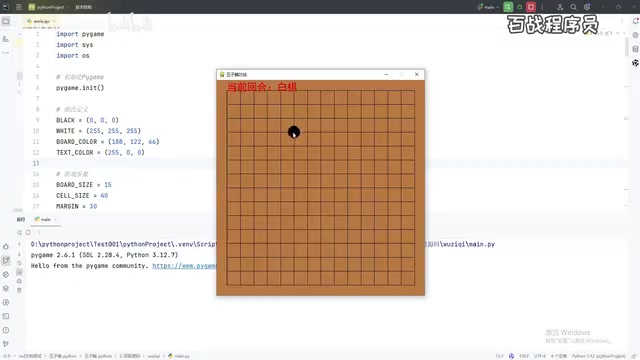
Task: Open Run panel more options dots
Action: pos(39,233)
